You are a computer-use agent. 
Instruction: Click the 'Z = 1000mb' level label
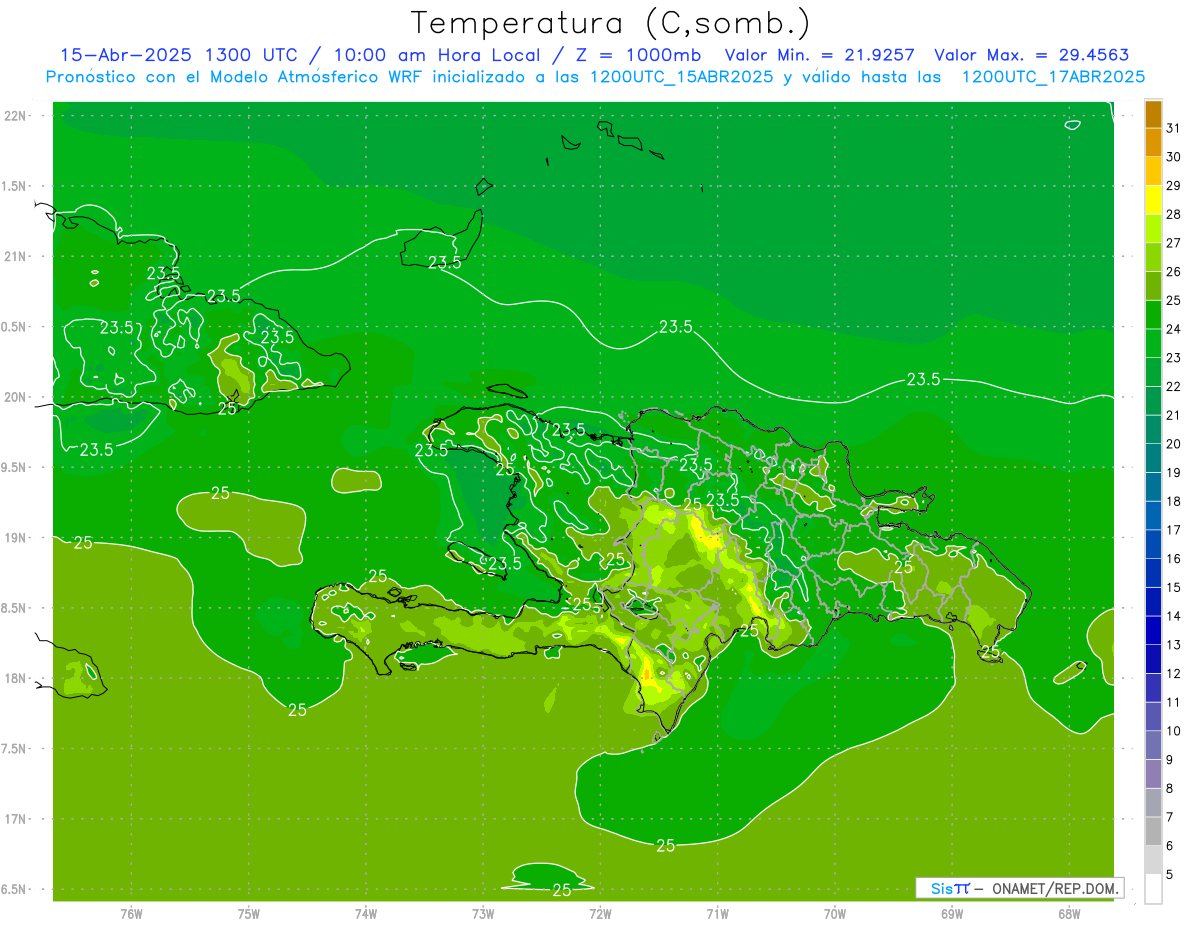tap(638, 55)
